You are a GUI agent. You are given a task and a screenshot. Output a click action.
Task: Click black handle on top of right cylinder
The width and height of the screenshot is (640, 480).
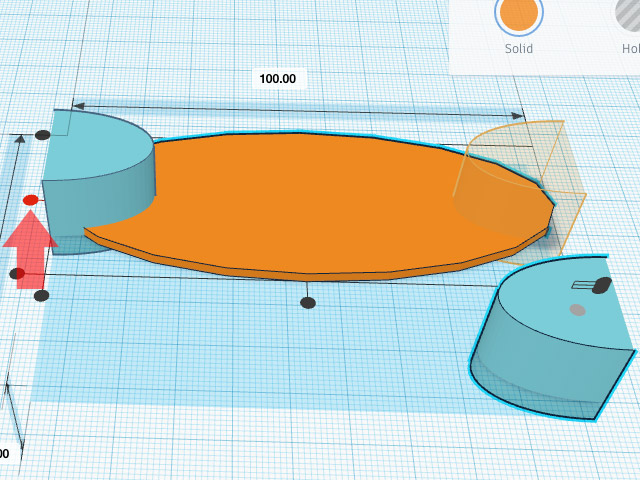pos(601,286)
